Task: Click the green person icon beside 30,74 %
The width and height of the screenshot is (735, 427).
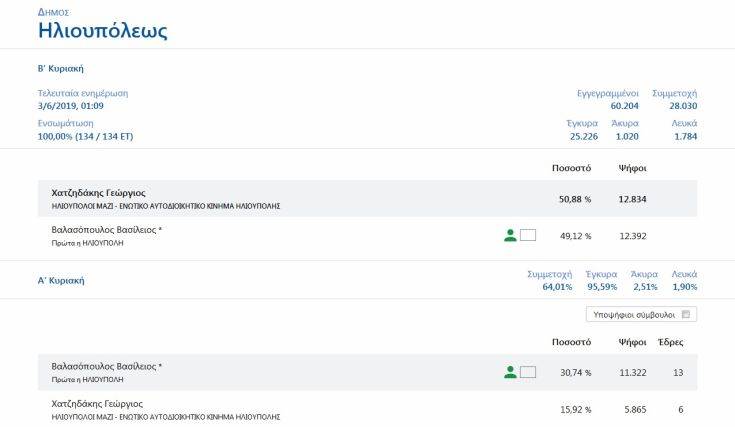Action: point(510,372)
